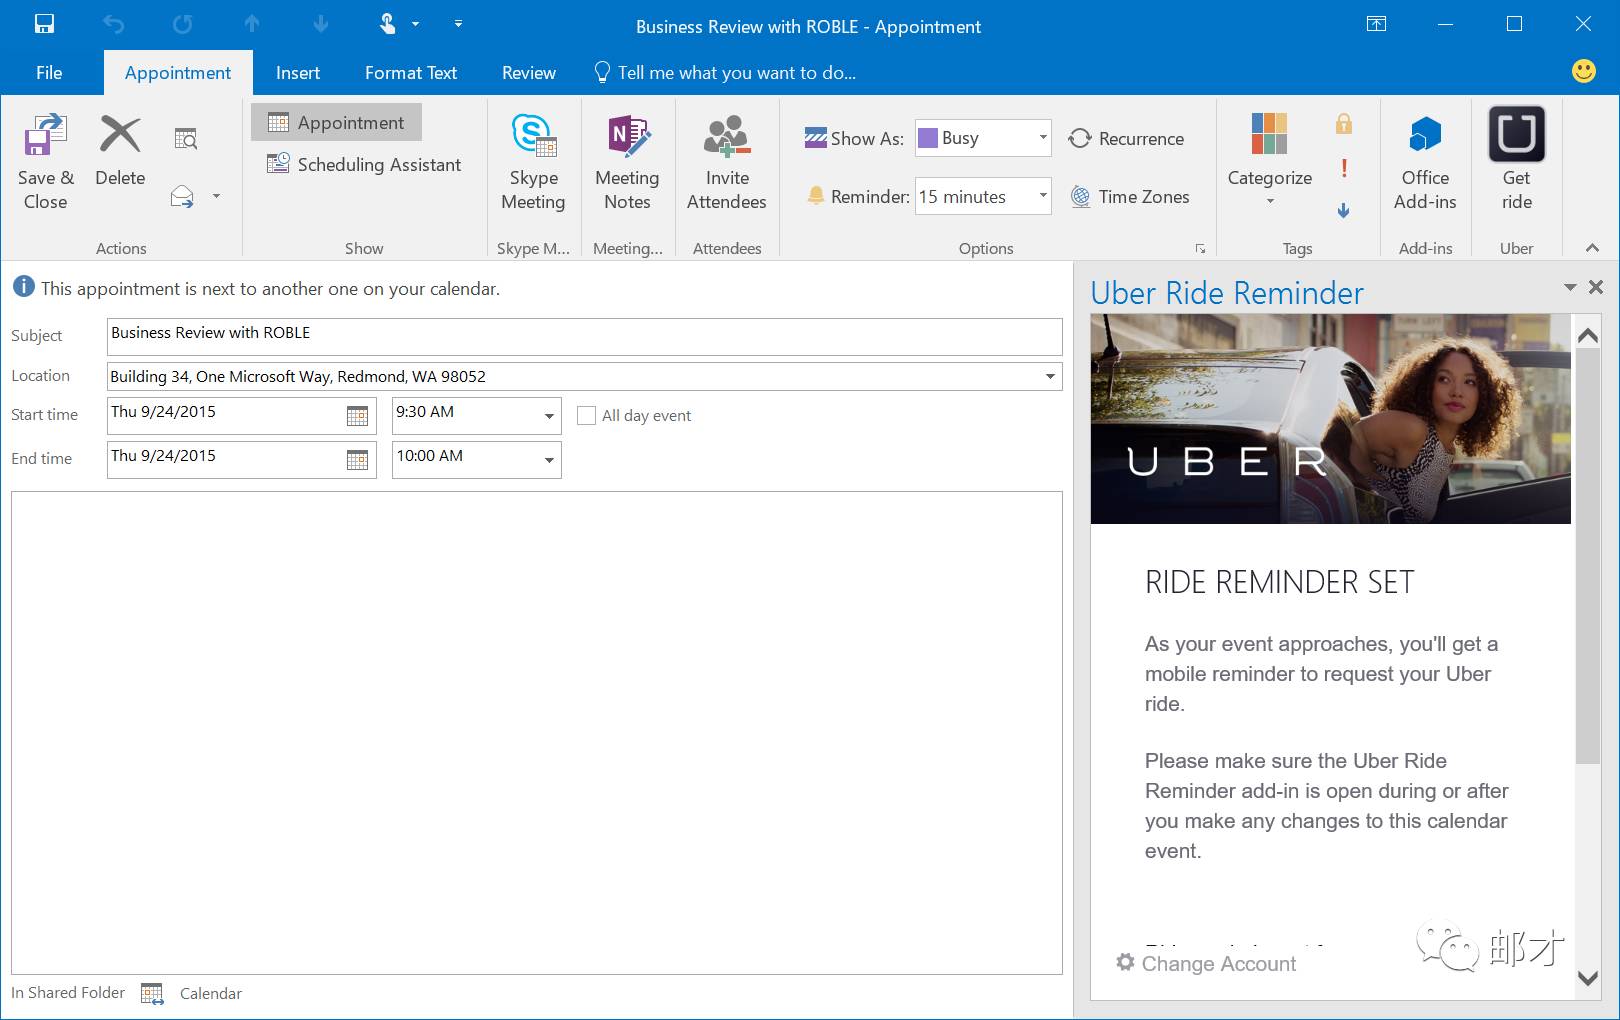Viewport: 1620px width, 1020px height.
Task: Click the Subject text field
Action: click(584, 336)
